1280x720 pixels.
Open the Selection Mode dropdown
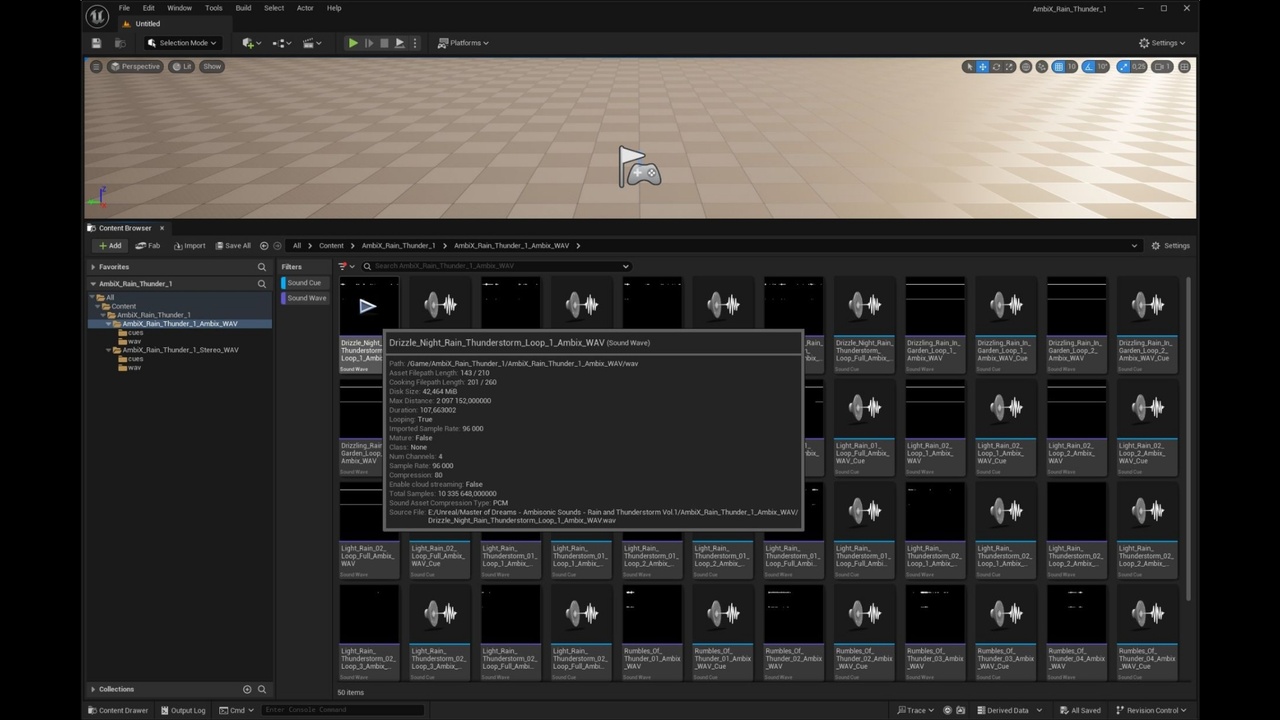pyautogui.click(x=181, y=43)
